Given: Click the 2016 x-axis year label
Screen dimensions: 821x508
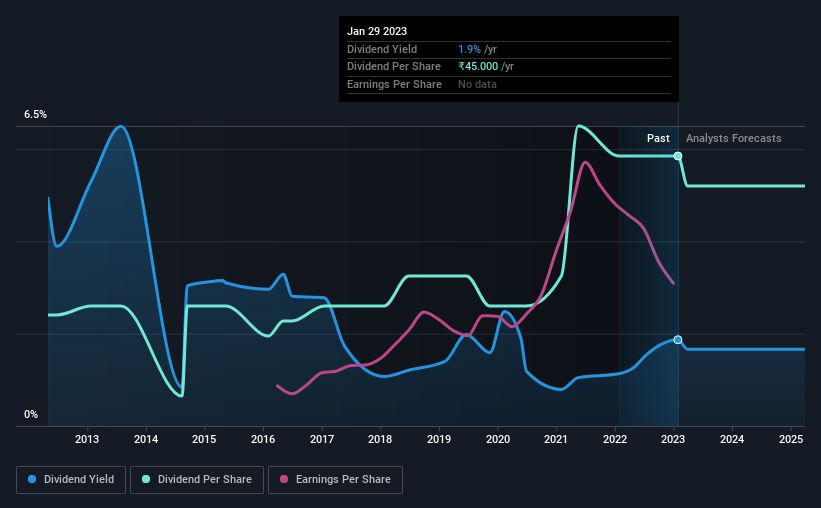Looking at the screenshot, I should 263,439.
